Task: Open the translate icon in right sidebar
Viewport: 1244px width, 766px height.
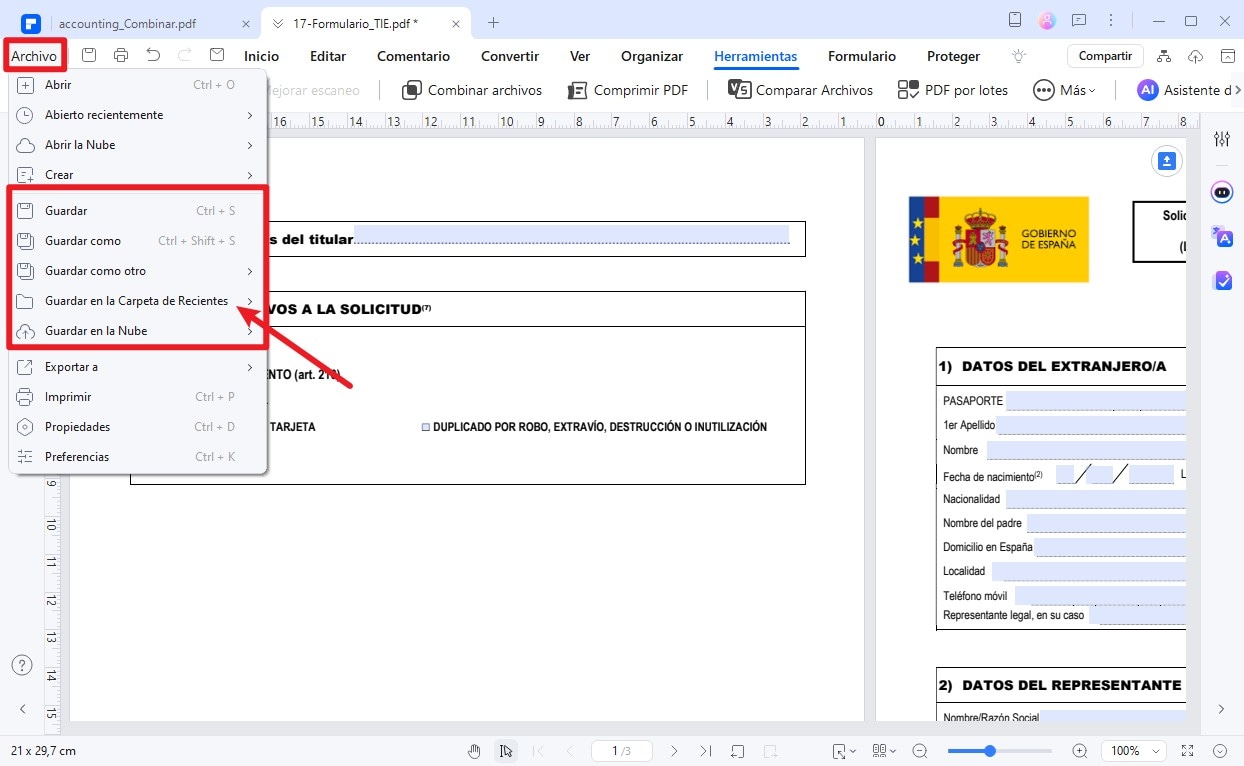Action: pyautogui.click(x=1222, y=237)
